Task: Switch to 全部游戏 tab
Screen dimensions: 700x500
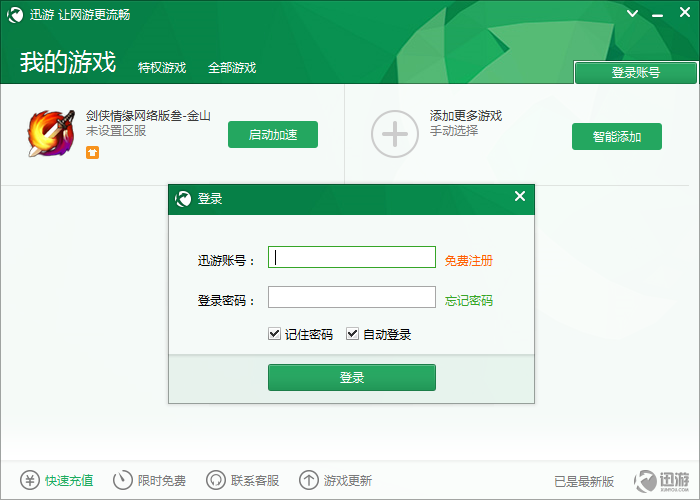Action: (232, 68)
